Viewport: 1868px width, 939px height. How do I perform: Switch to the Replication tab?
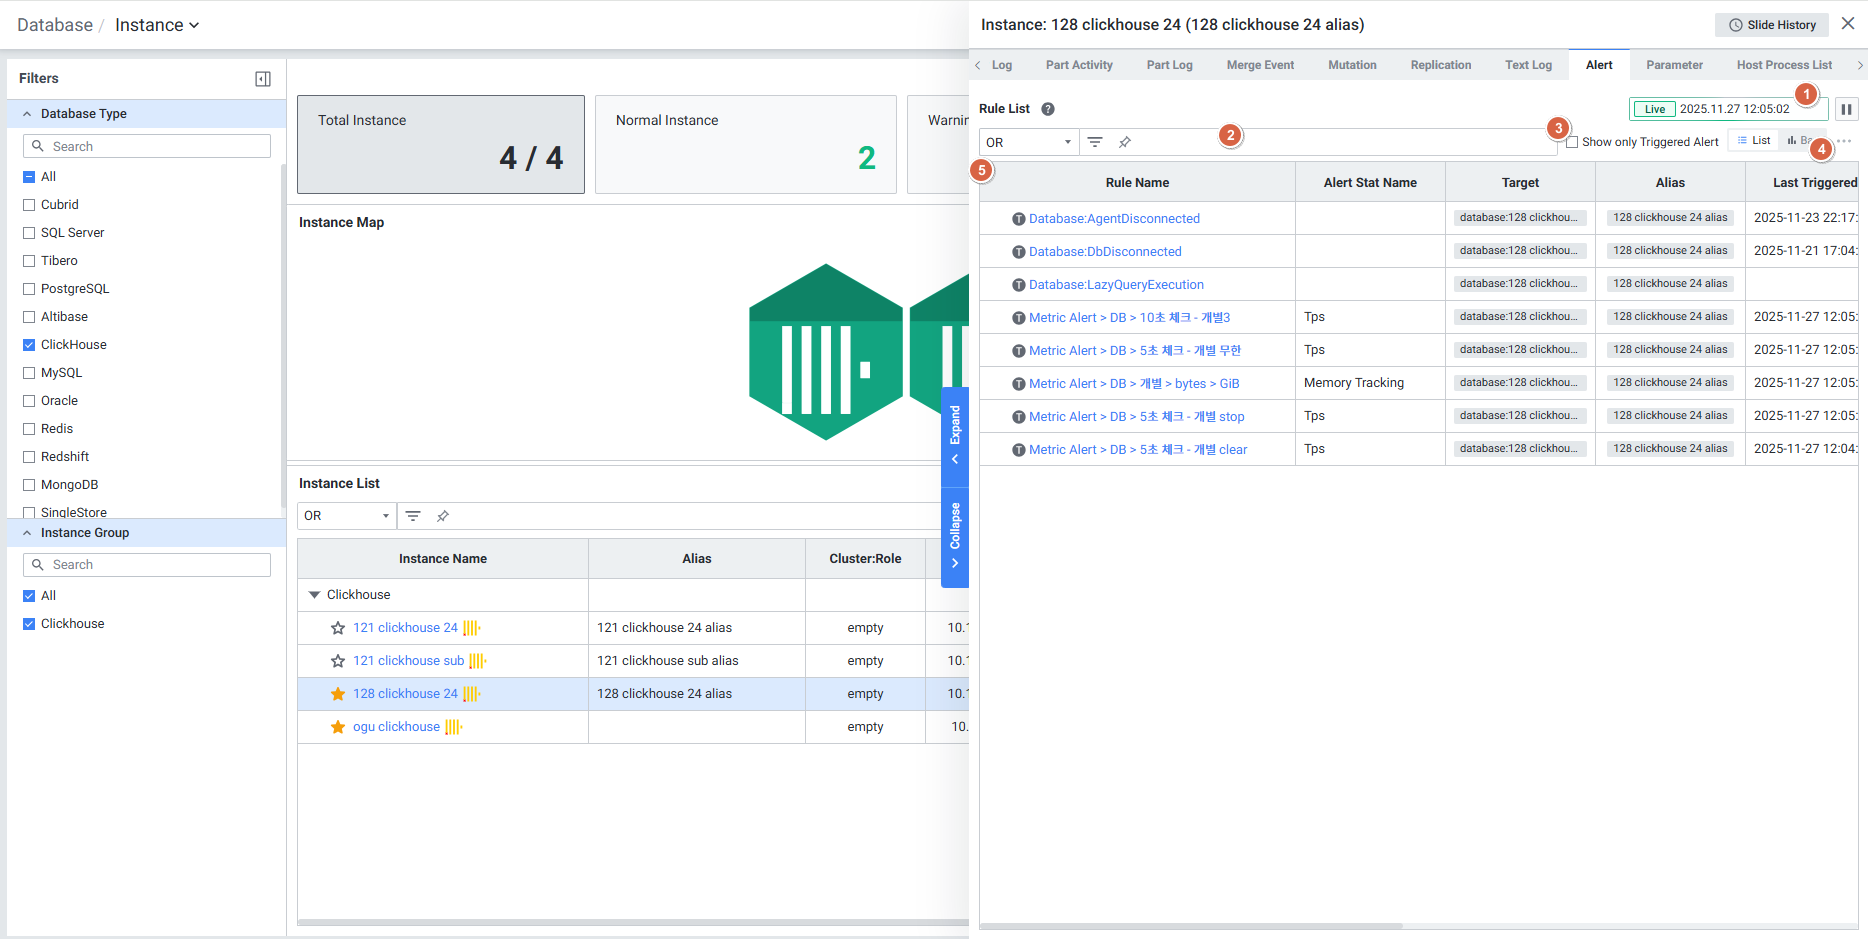pos(1440,65)
